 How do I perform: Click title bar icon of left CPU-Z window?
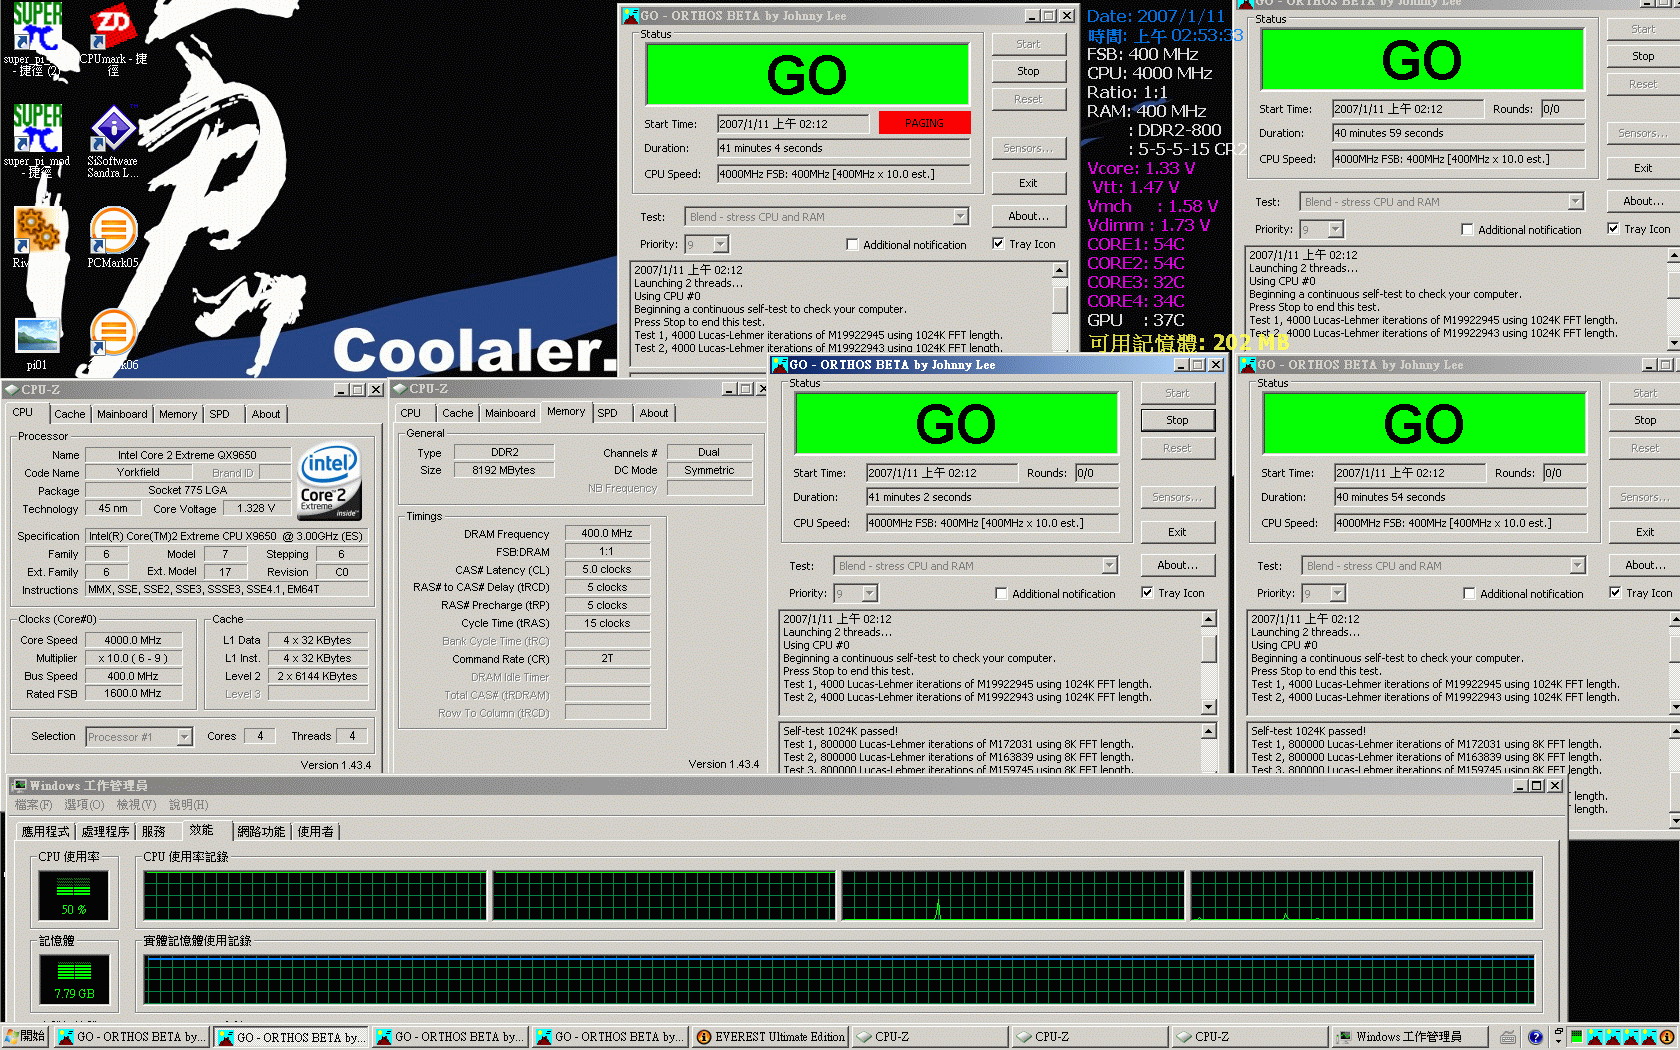pos(12,390)
